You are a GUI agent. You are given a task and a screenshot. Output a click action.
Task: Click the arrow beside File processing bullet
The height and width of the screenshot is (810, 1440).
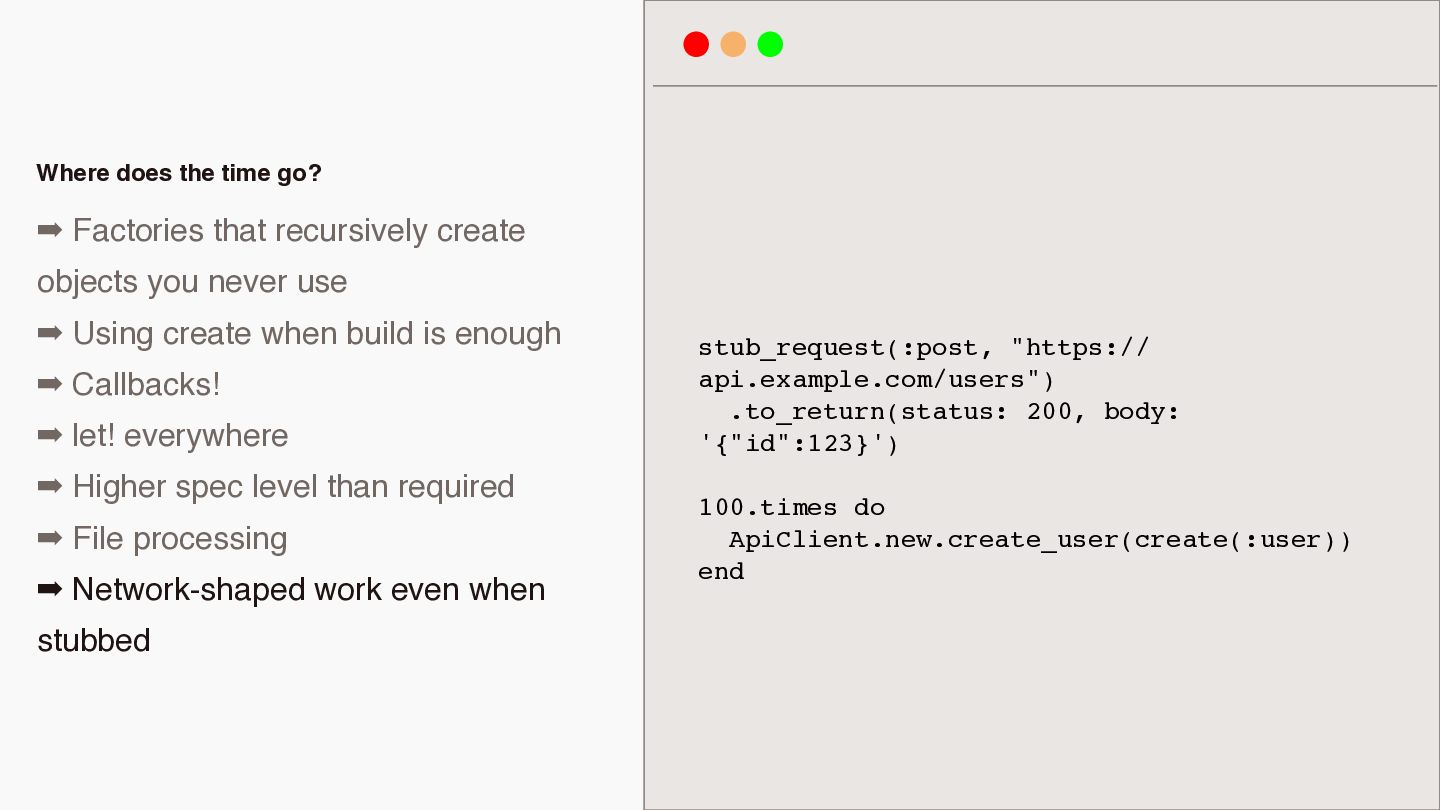coord(49,539)
